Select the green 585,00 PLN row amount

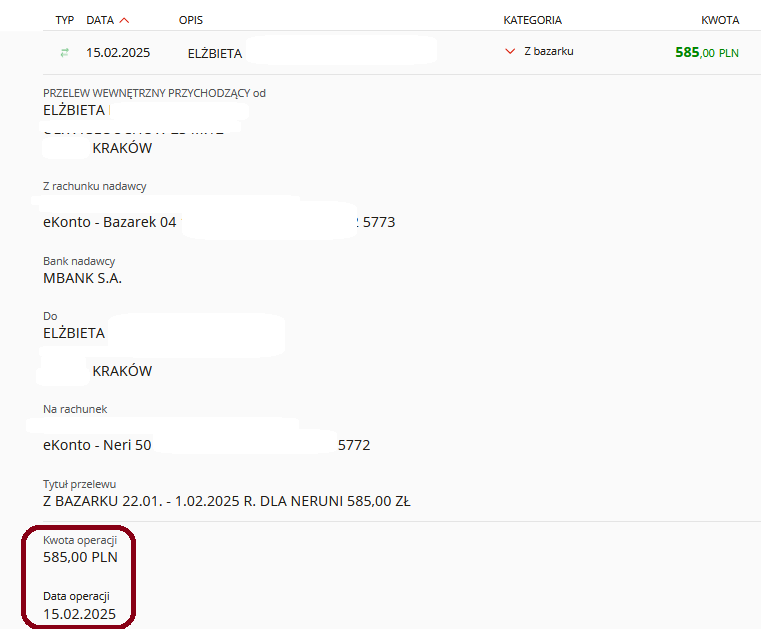pyautogui.click(x=706, y=52)
